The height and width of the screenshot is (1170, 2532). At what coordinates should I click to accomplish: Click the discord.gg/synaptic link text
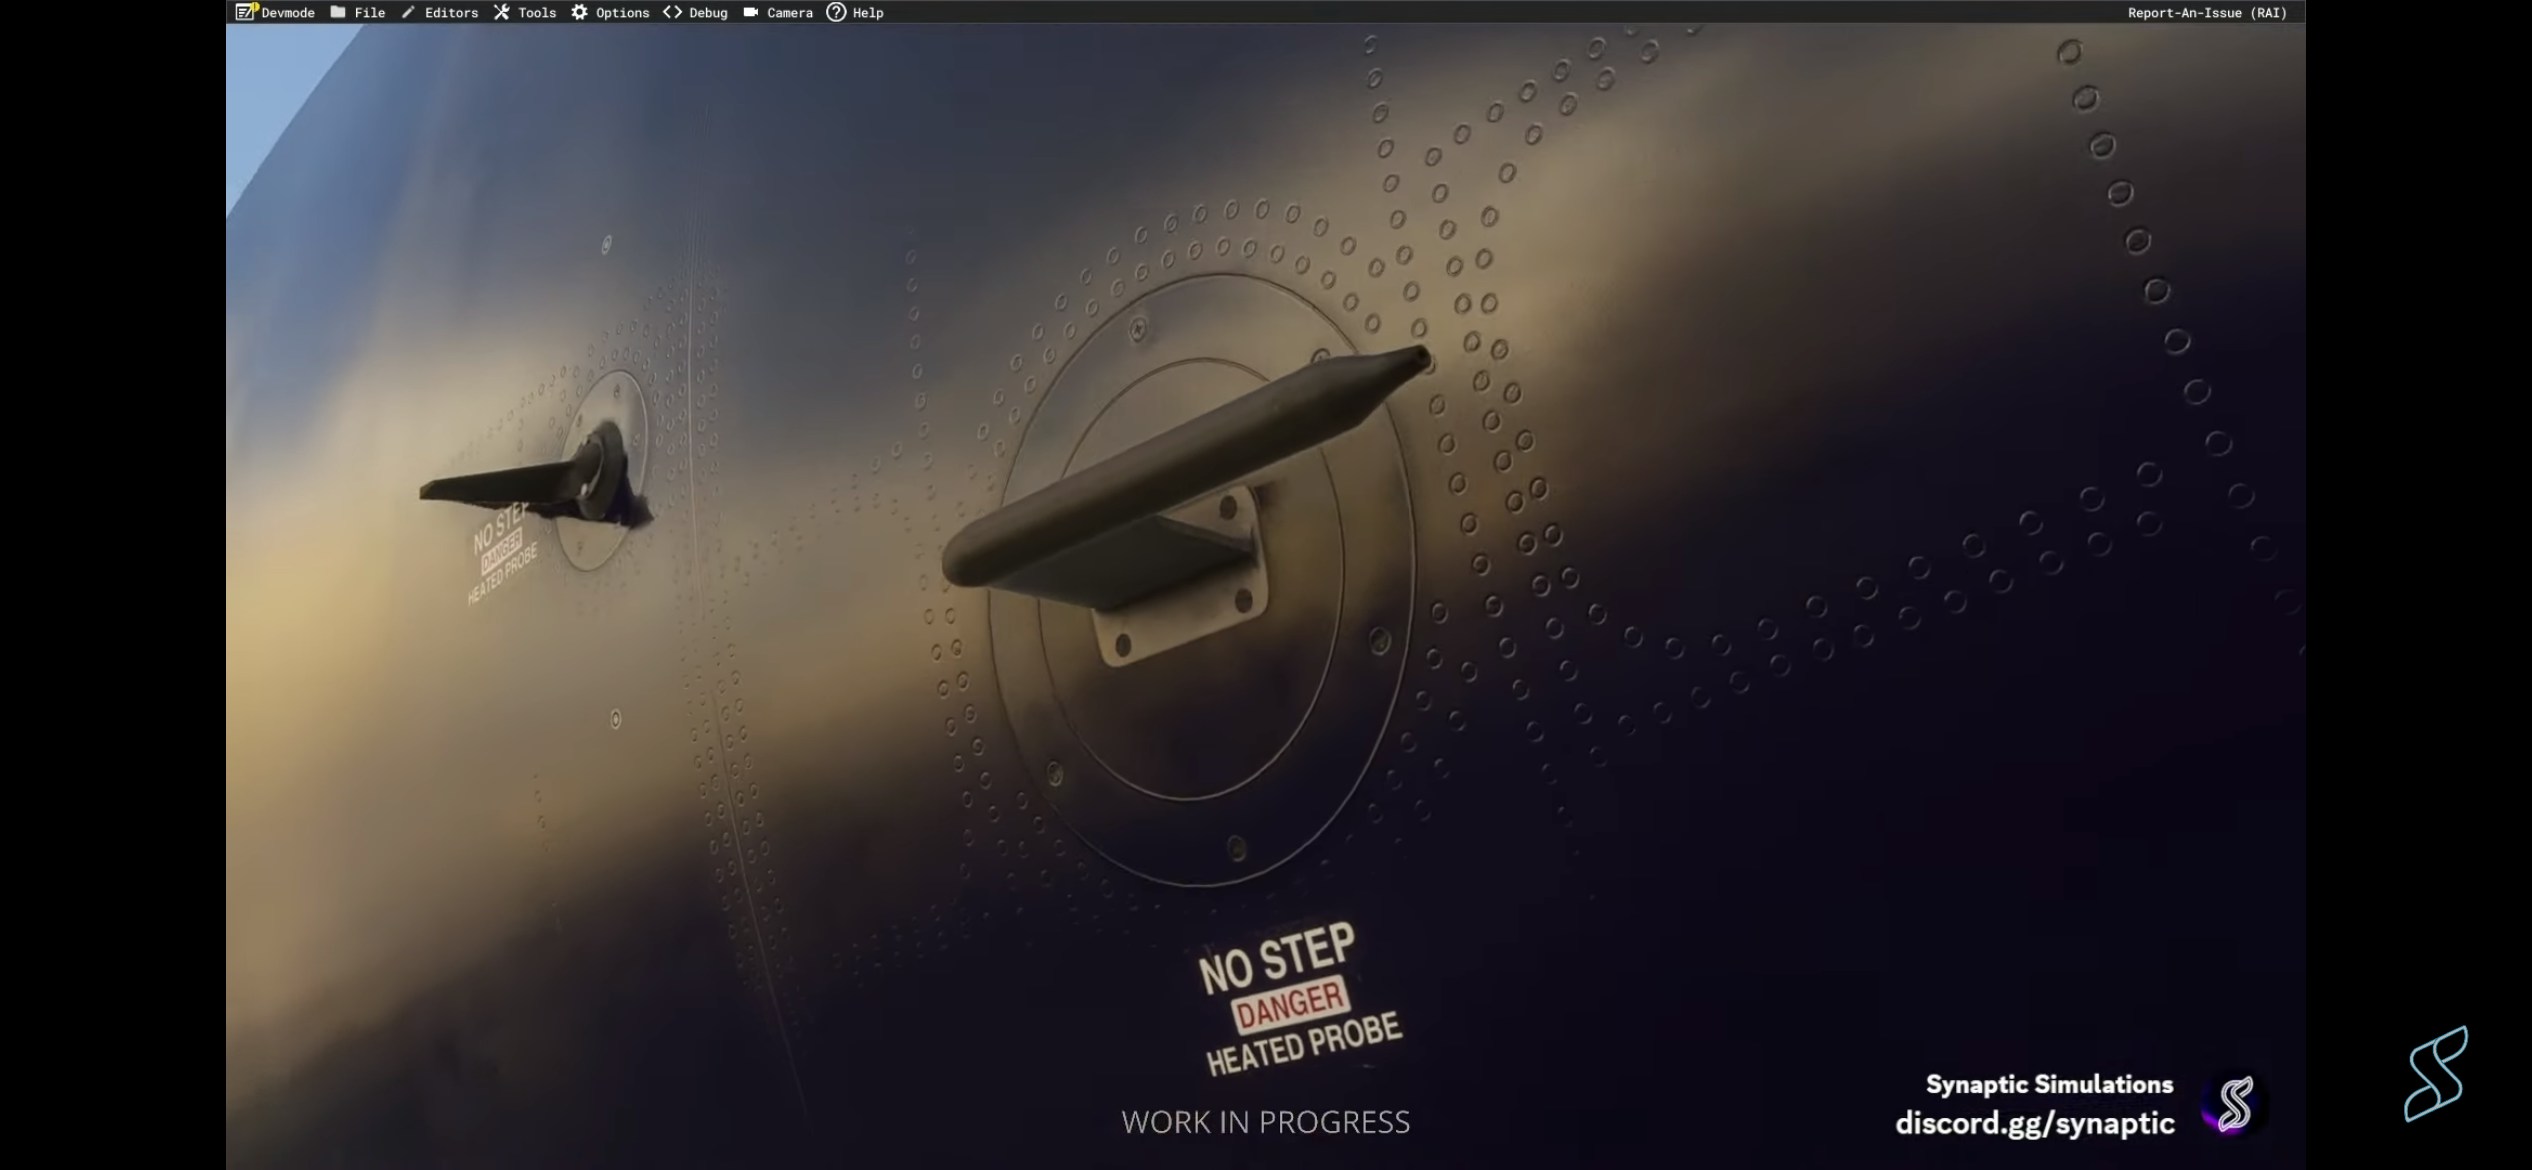pos(2035,1123)
